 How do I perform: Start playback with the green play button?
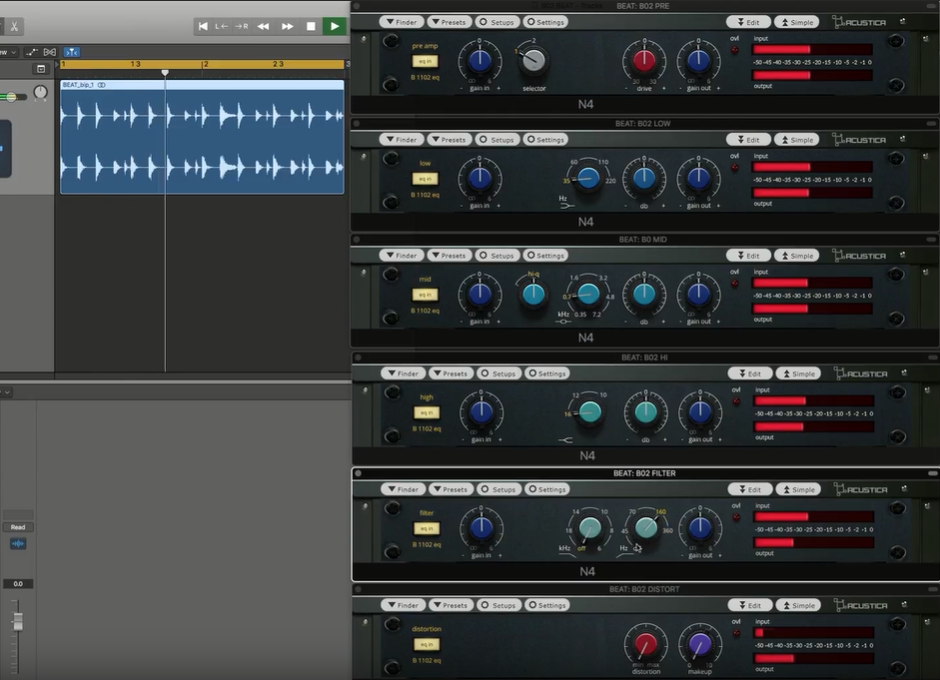(x=335, y=26)
